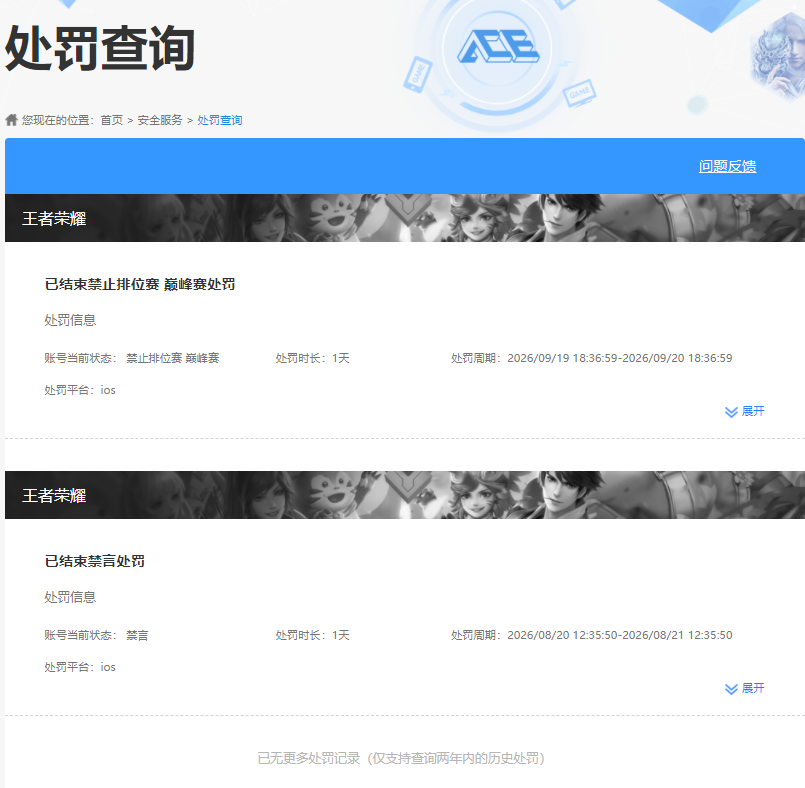This screenshot has height=788, width=805.
Task: Open the 问题反馈 link
Action: (x=727, y=166)
